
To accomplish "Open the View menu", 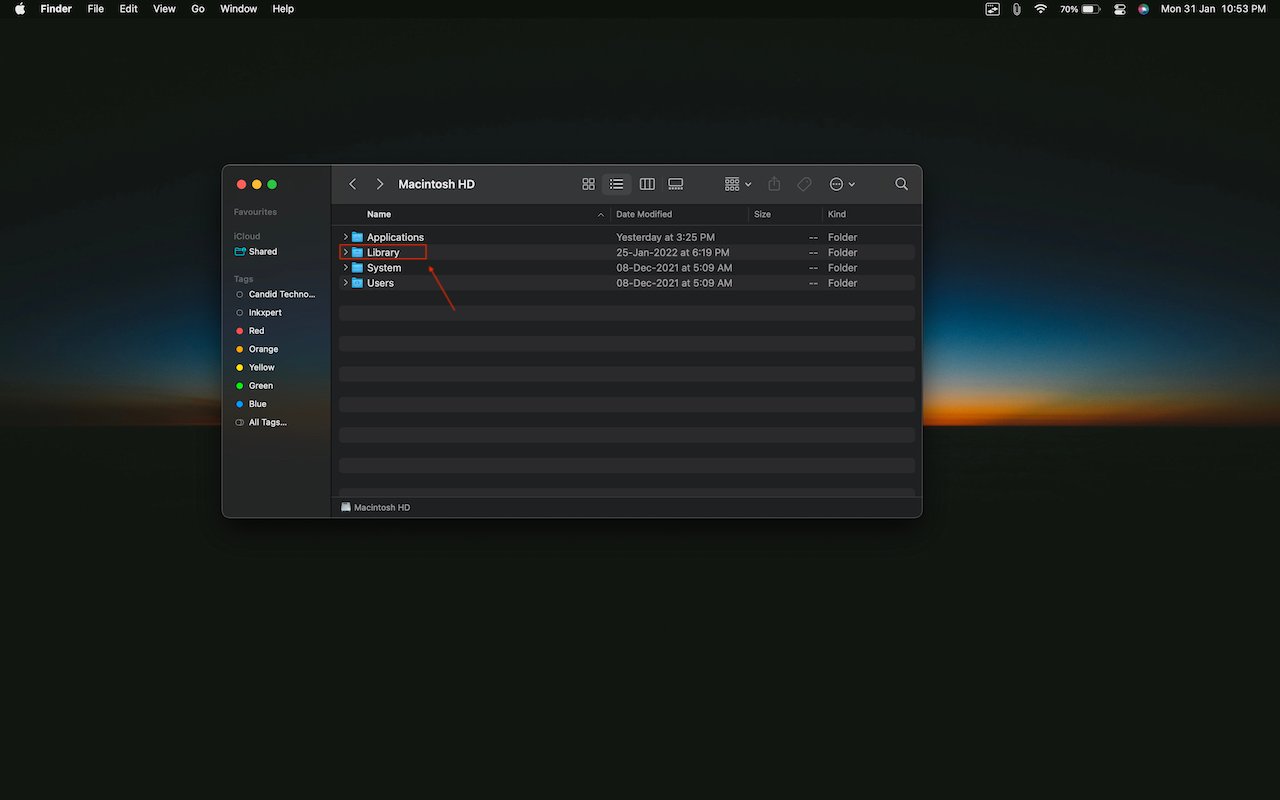I will tap(163, 9).
